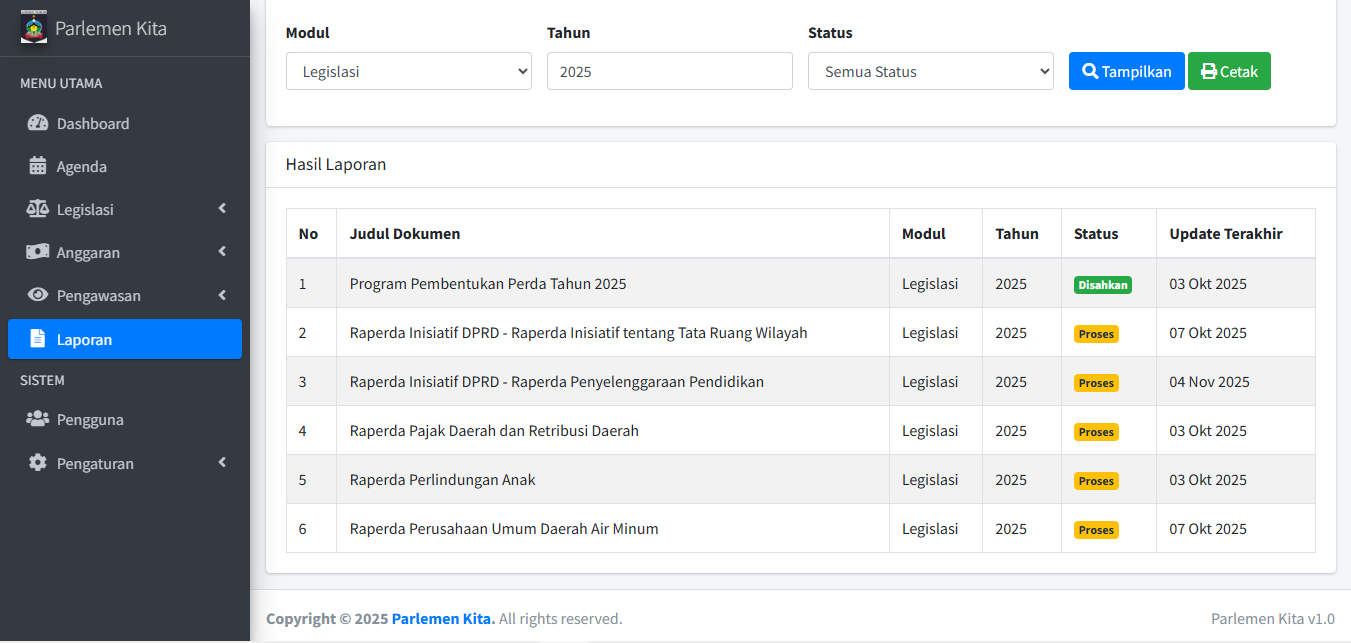Expand the Pengaturan submenu chevron
The width and height of the screenshot is (1351, 643).
[222, 463]
